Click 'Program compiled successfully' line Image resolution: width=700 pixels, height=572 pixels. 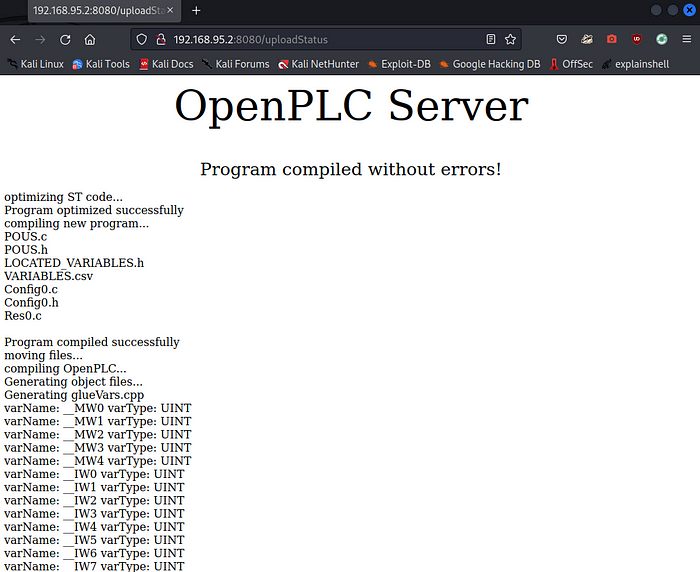tap(92, 342)
